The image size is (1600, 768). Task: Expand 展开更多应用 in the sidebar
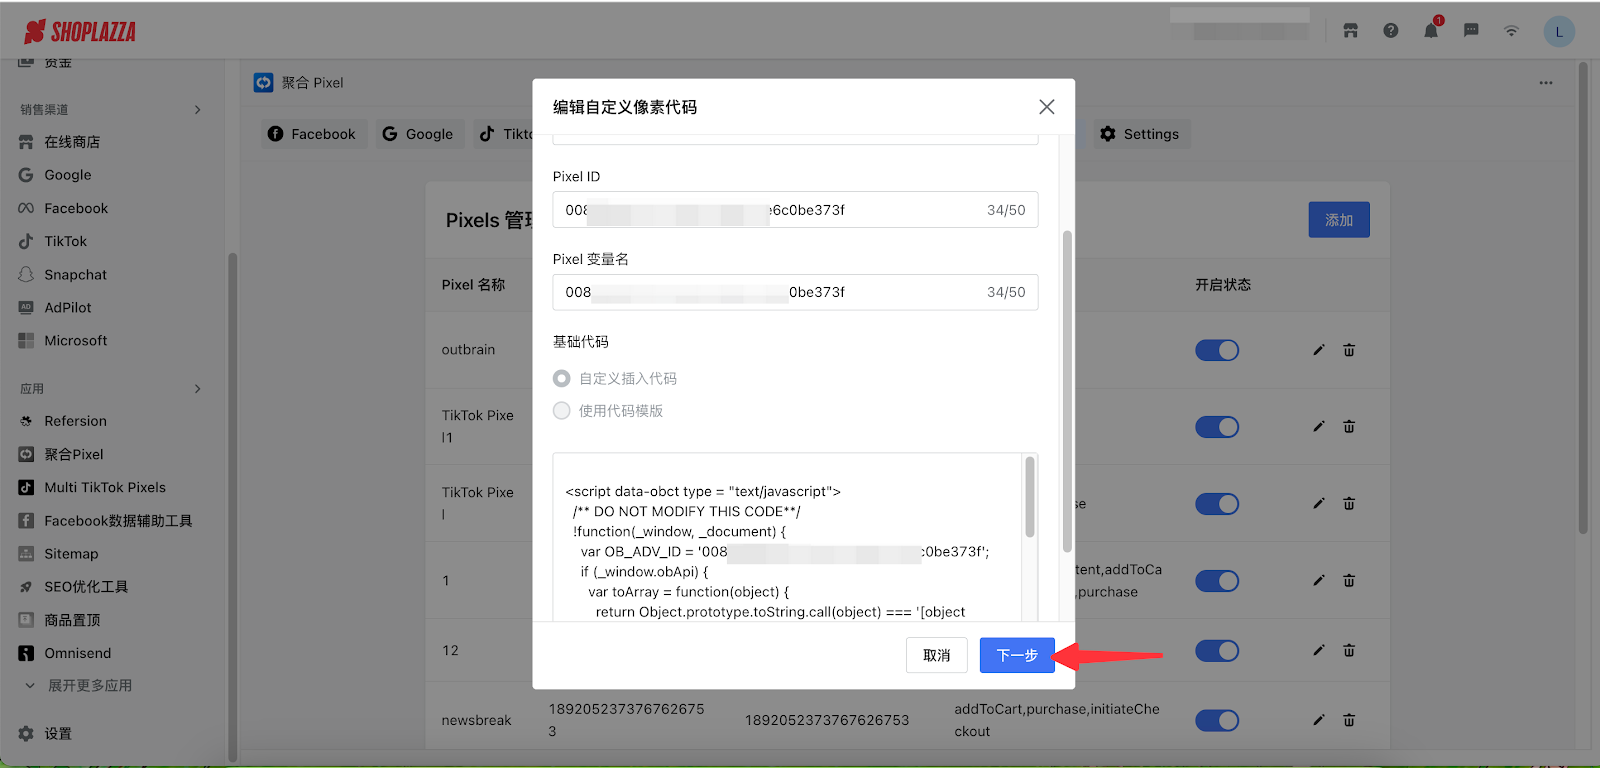point(89,686)
